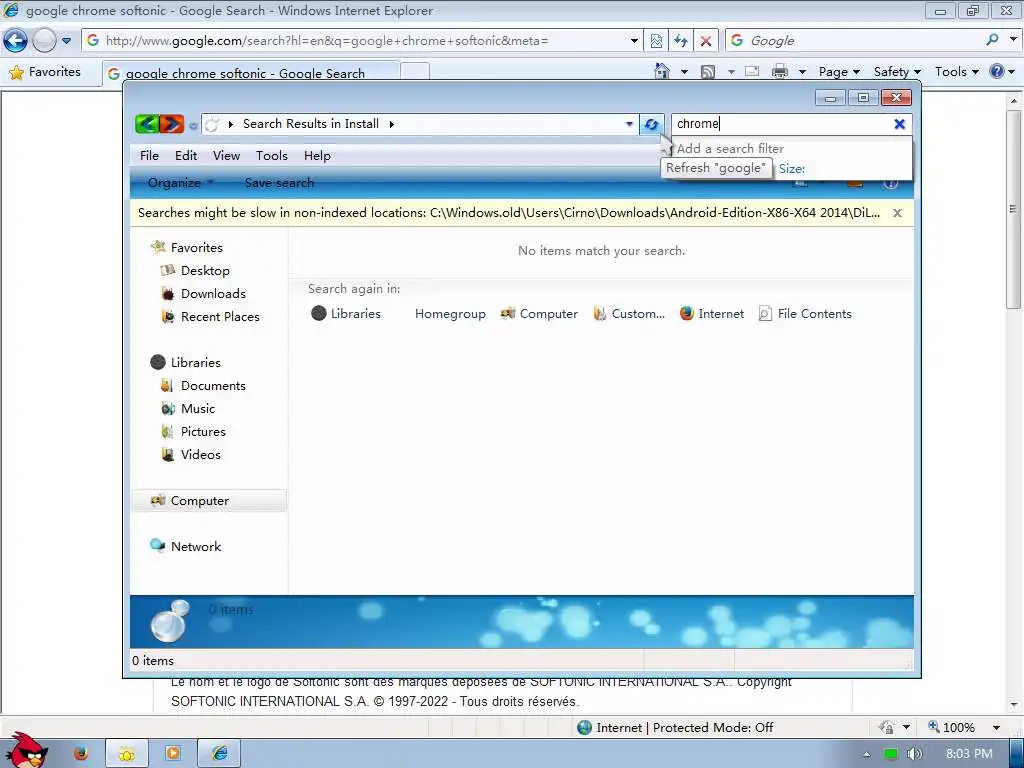Click the Internet Explorer forward button

click(44, 40)
